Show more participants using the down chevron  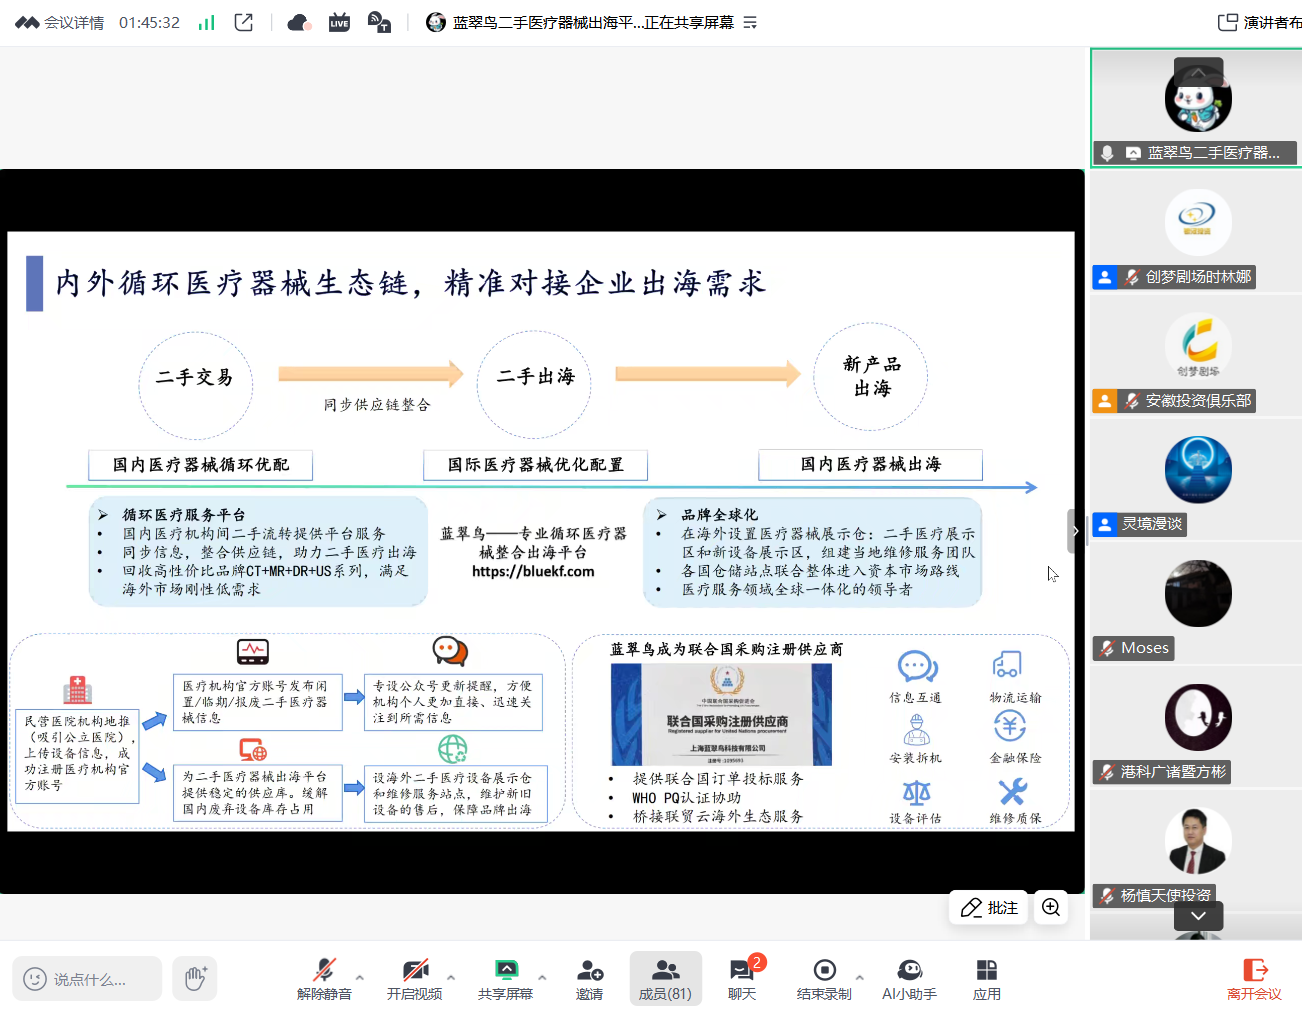pos(1198,916)
